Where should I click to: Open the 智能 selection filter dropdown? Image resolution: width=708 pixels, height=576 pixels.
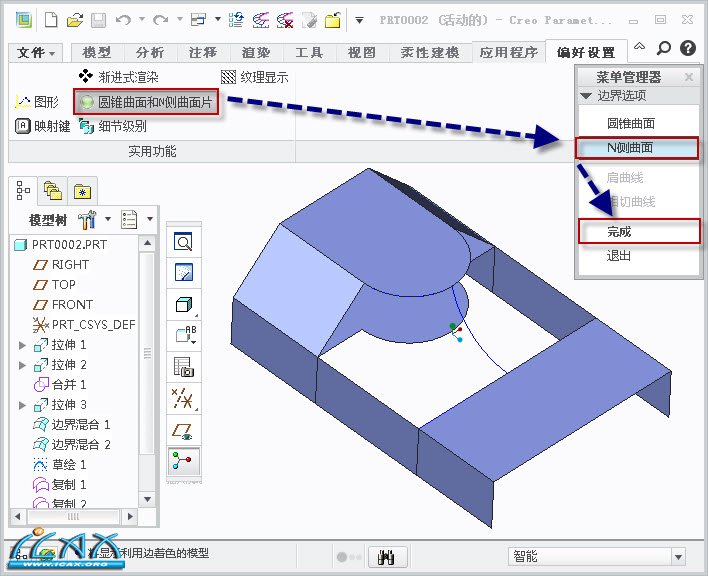tap(678, 557)
